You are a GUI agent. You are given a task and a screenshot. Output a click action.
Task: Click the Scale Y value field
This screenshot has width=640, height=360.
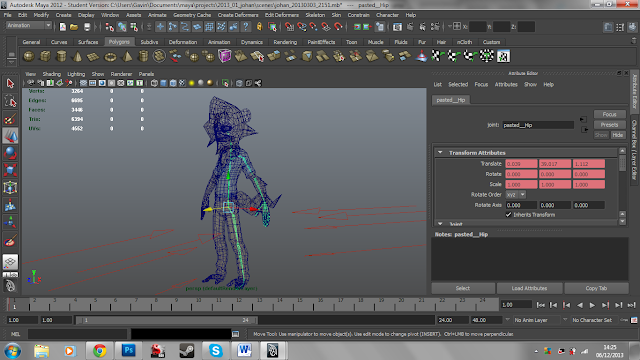pyautogui.click(x=555, y=184)
